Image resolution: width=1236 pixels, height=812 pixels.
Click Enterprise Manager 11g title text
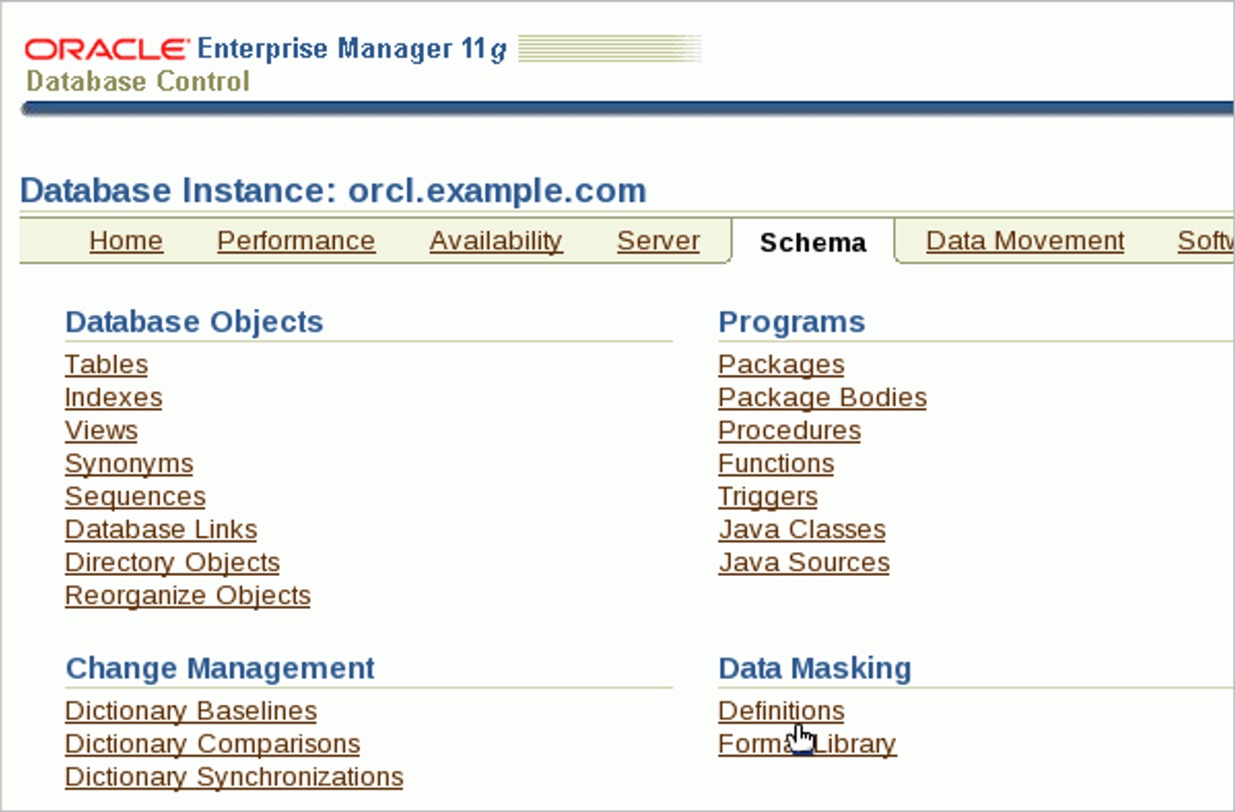pos(353,49)
